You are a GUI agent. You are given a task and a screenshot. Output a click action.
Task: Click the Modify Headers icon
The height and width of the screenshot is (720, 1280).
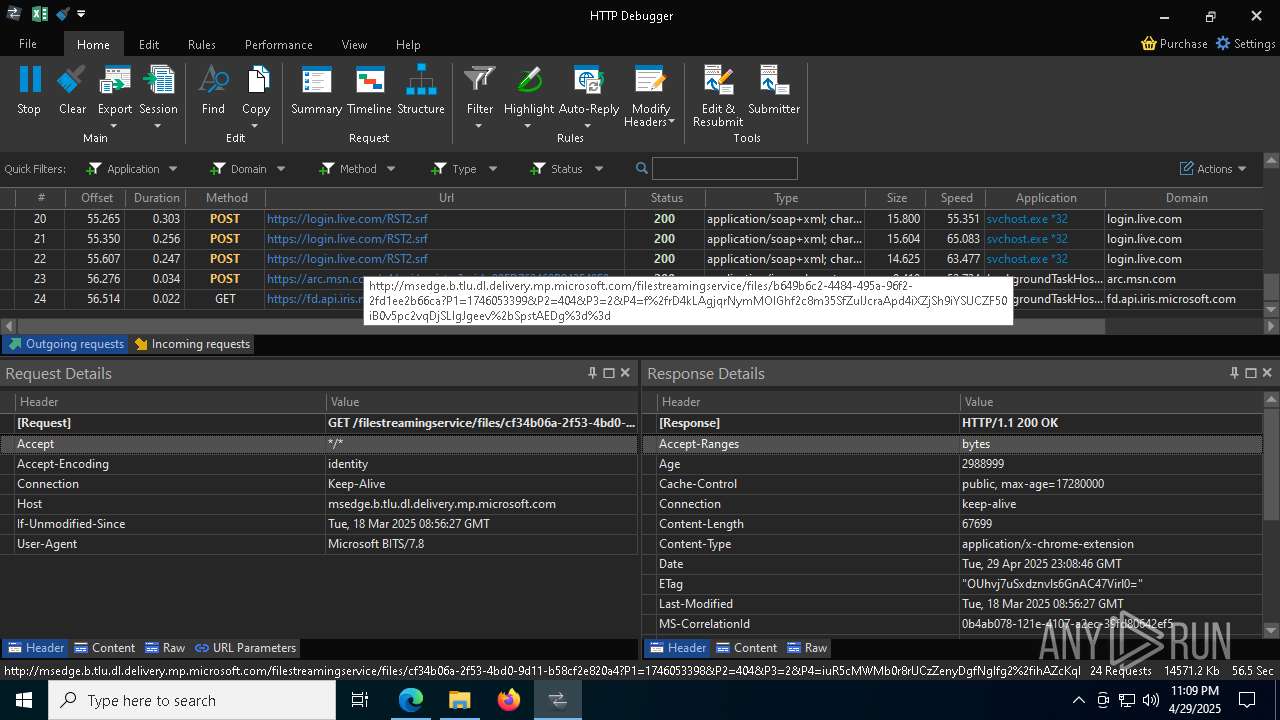[x=650, y=80]
